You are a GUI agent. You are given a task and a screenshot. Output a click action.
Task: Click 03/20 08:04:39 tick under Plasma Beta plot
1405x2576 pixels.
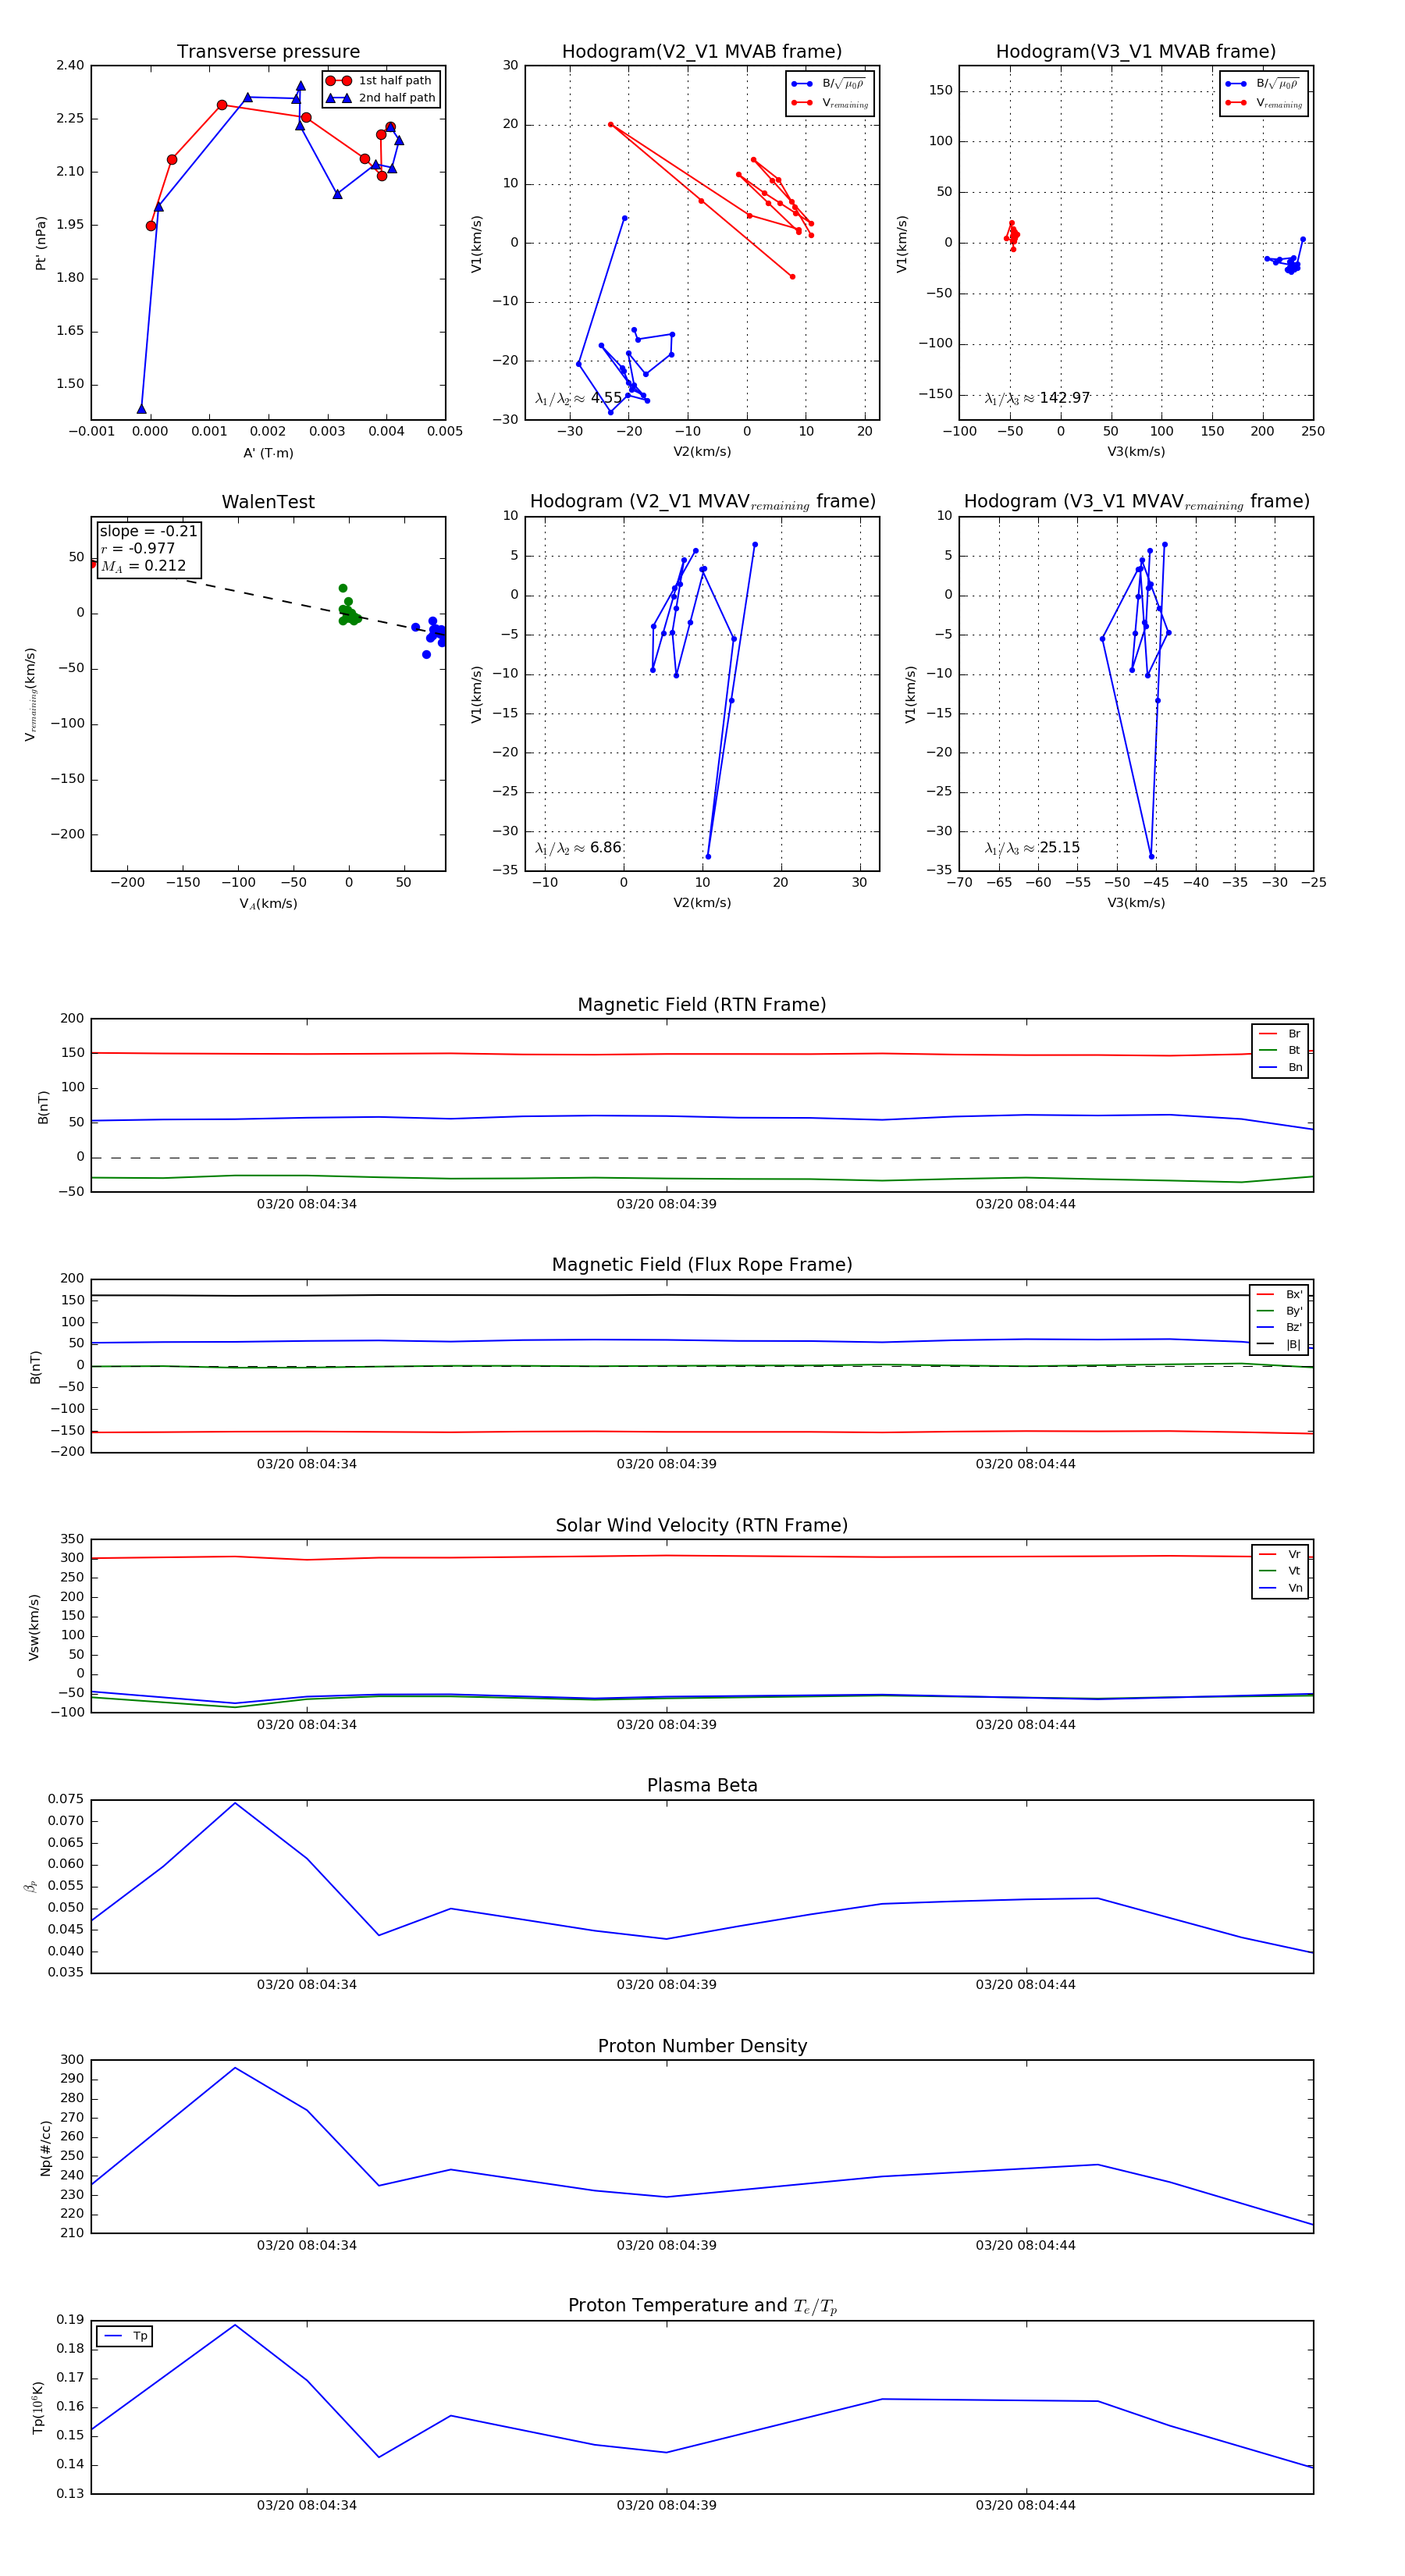tap(666, 1985)
